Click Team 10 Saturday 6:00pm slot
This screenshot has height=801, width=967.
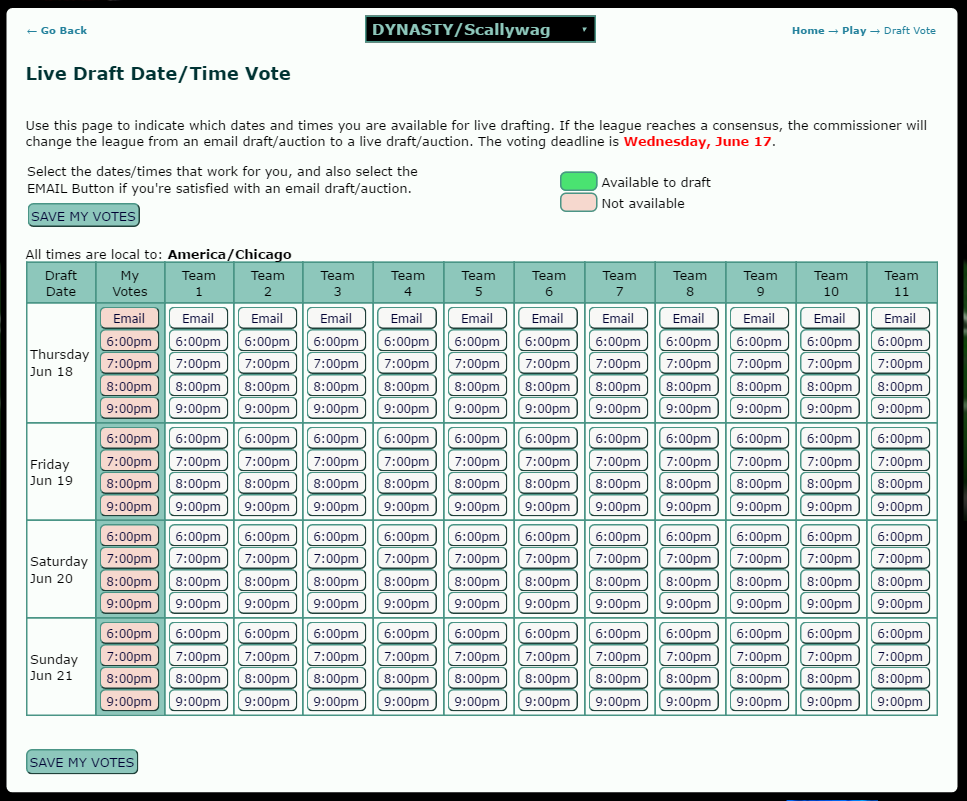(x=829, y=536)
